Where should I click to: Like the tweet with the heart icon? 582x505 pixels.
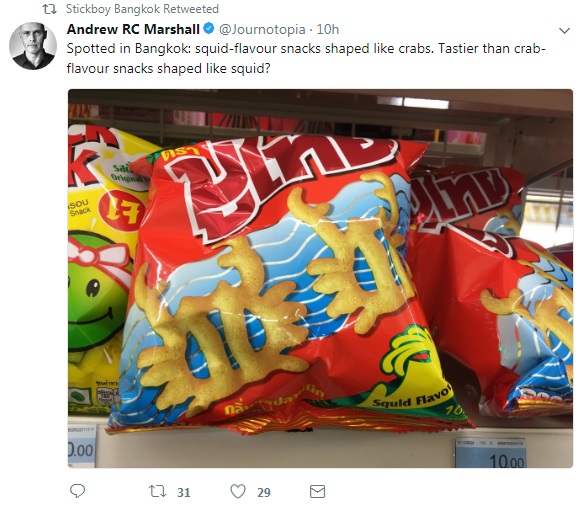(x=238, y=492)
